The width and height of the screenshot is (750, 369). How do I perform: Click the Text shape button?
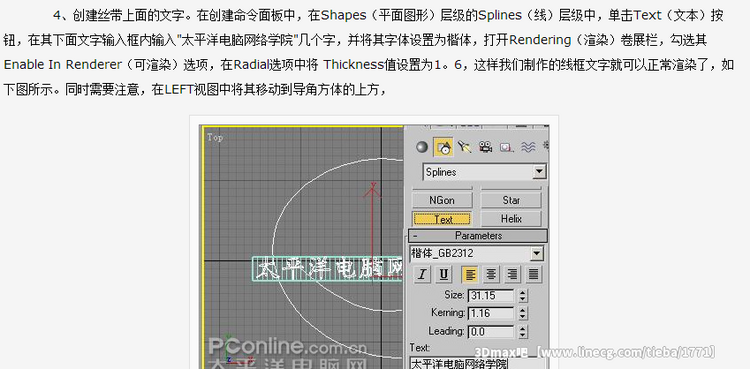tap(442, 219)
